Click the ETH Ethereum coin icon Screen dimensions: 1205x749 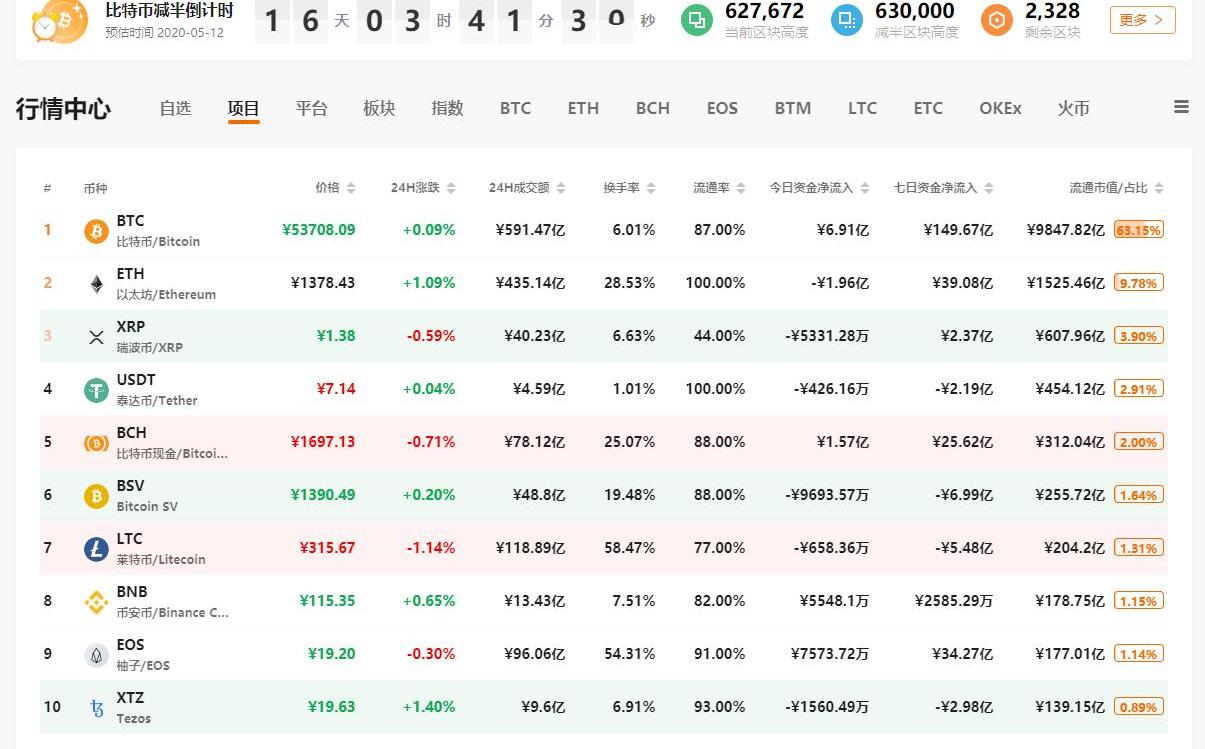coord(96,284)
